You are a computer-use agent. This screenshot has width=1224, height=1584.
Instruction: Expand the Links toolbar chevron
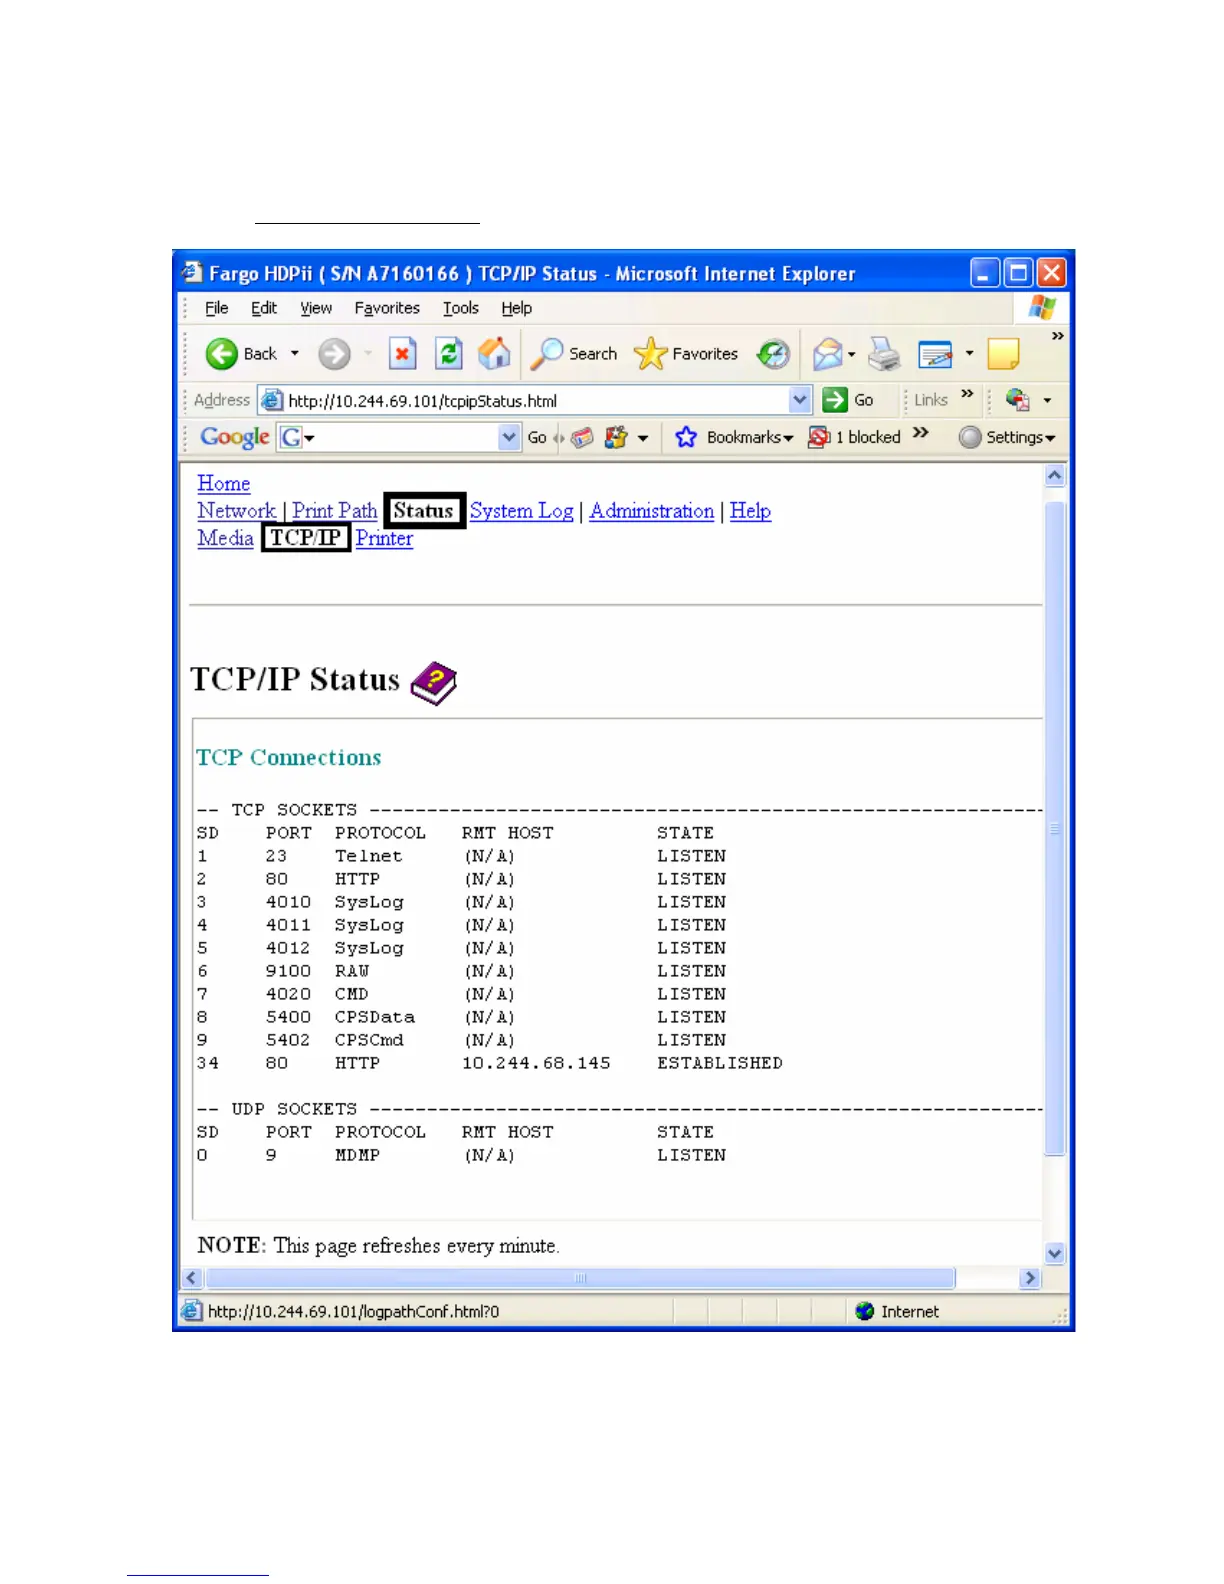pyautogui.click(x=967, y=394)
